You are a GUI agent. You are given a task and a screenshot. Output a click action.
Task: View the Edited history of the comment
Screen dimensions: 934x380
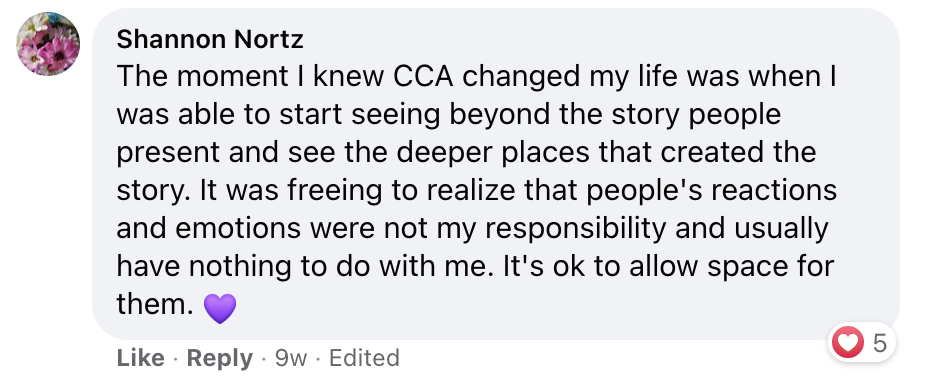[x=364, y=358]
